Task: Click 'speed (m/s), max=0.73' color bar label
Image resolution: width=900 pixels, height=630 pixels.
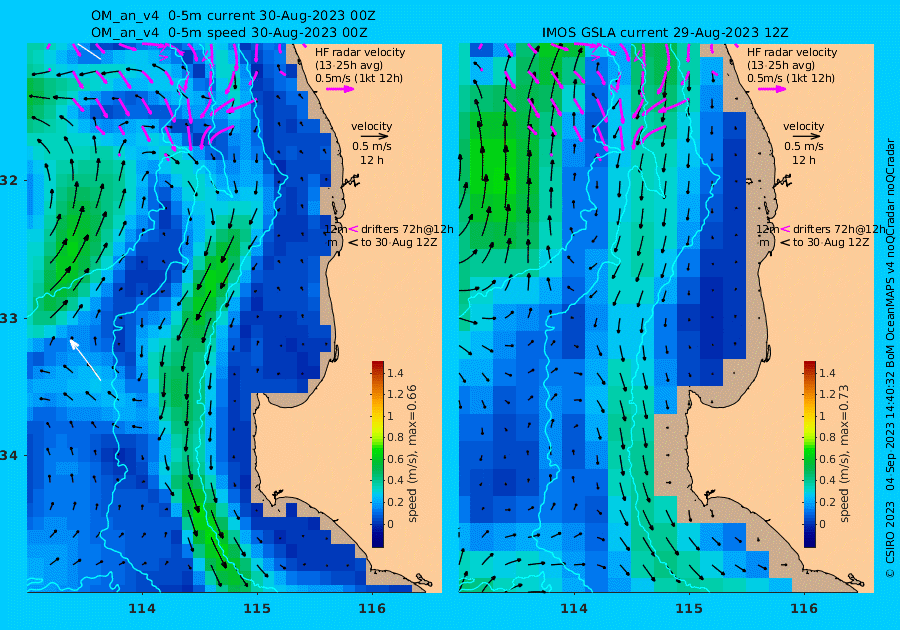Action: coord(844,454)
